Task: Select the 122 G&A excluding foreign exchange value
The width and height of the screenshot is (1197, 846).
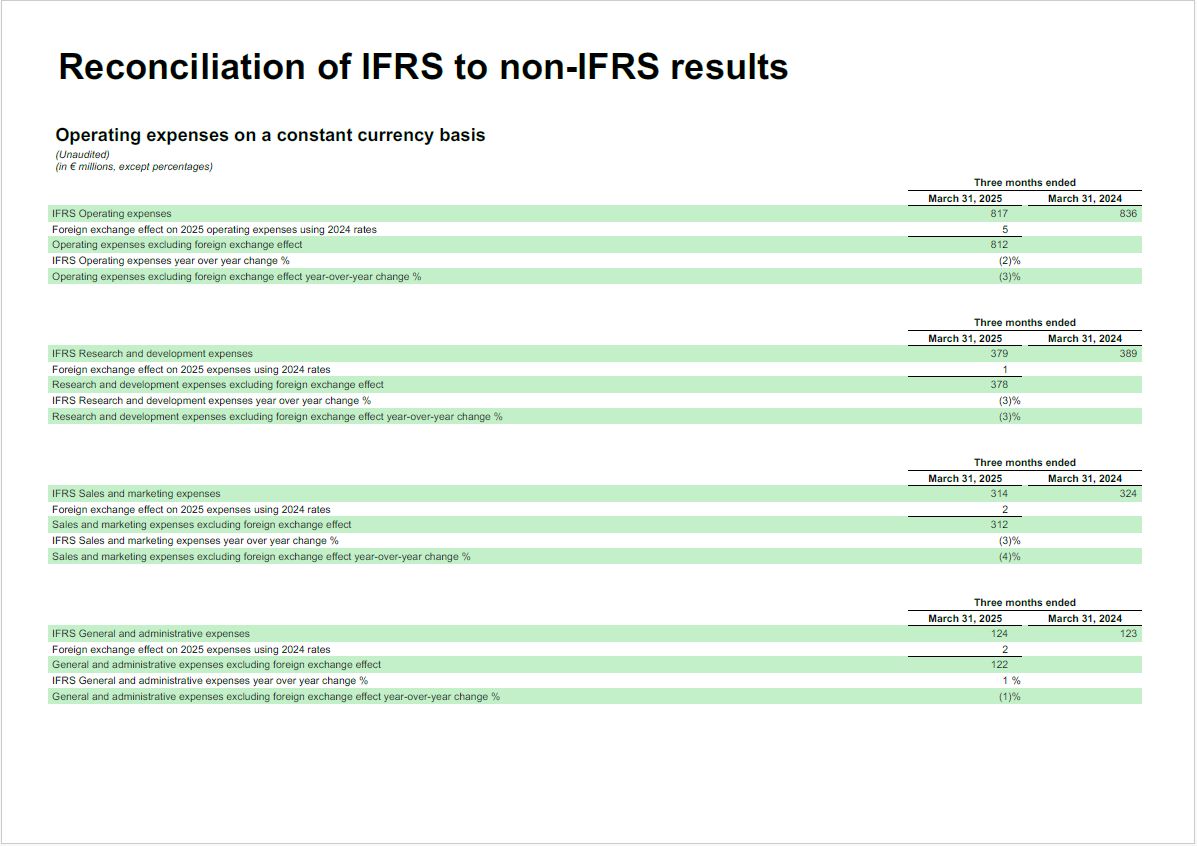Action: pos(998,665)
